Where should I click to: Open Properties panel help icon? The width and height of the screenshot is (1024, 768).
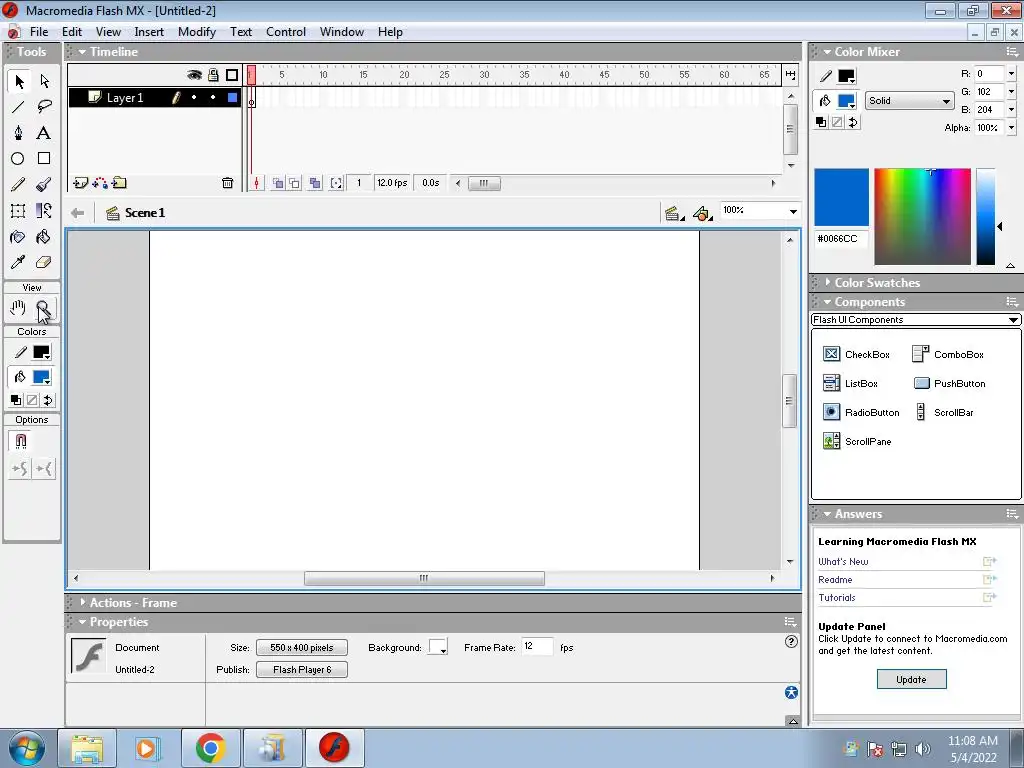coord(791,641)
